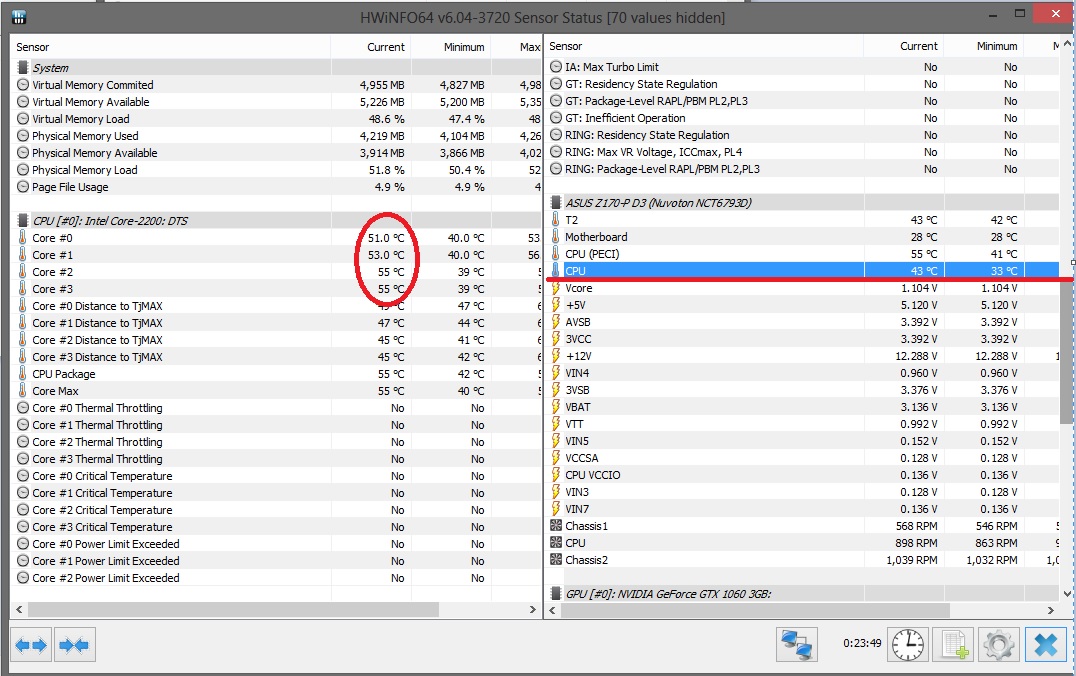Click the lightning icon beside Vcore
Viewport: 1076px width, 676px height.
coord(556,288)
